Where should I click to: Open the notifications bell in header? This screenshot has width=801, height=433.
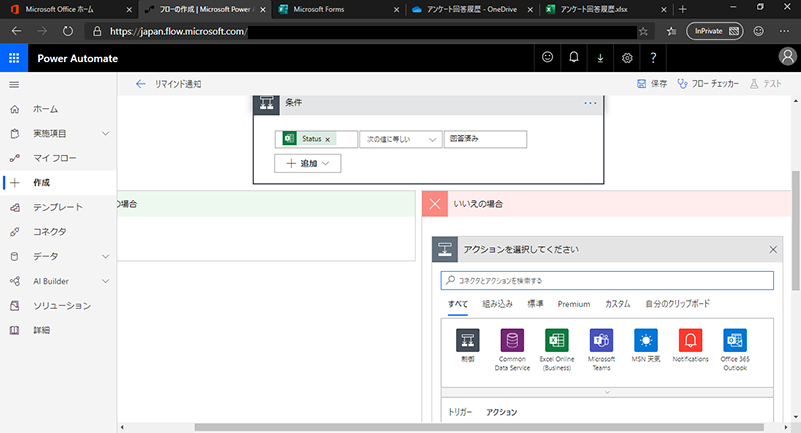tap(574, 58)
